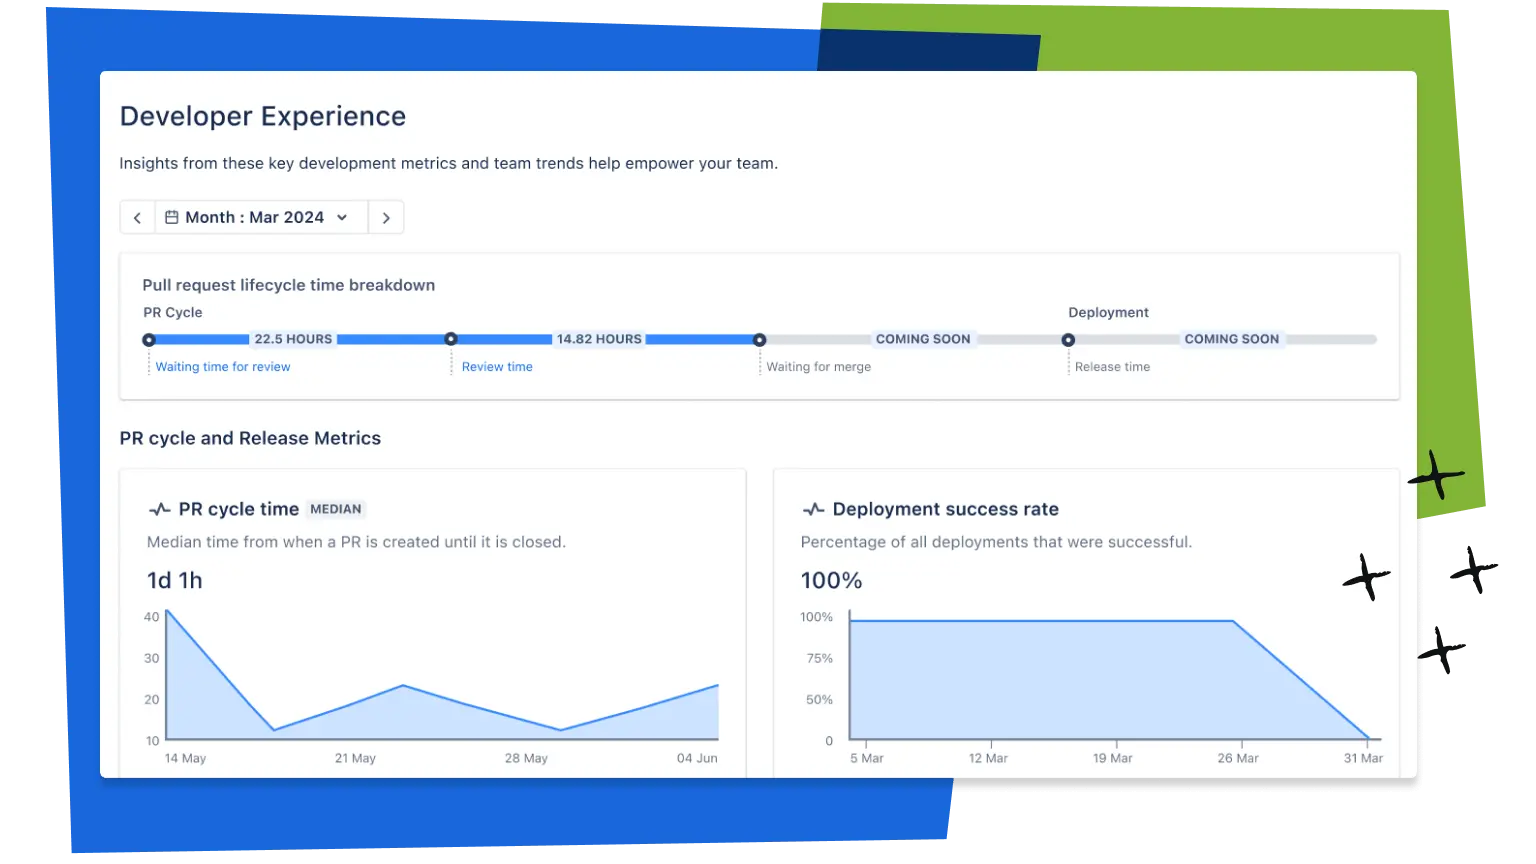Click the calendar icon in the month selector
Image resolution: width=1536 pixels, height=864 pixels.
[x=172, y=217]
